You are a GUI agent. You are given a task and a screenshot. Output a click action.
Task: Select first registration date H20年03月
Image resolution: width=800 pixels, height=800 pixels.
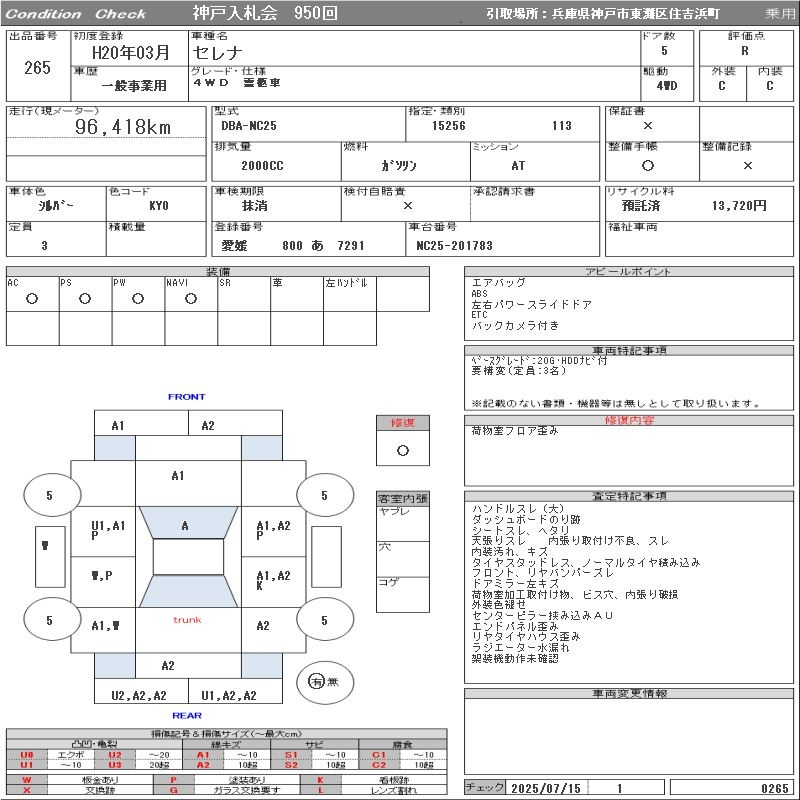[x=131, y=53]
